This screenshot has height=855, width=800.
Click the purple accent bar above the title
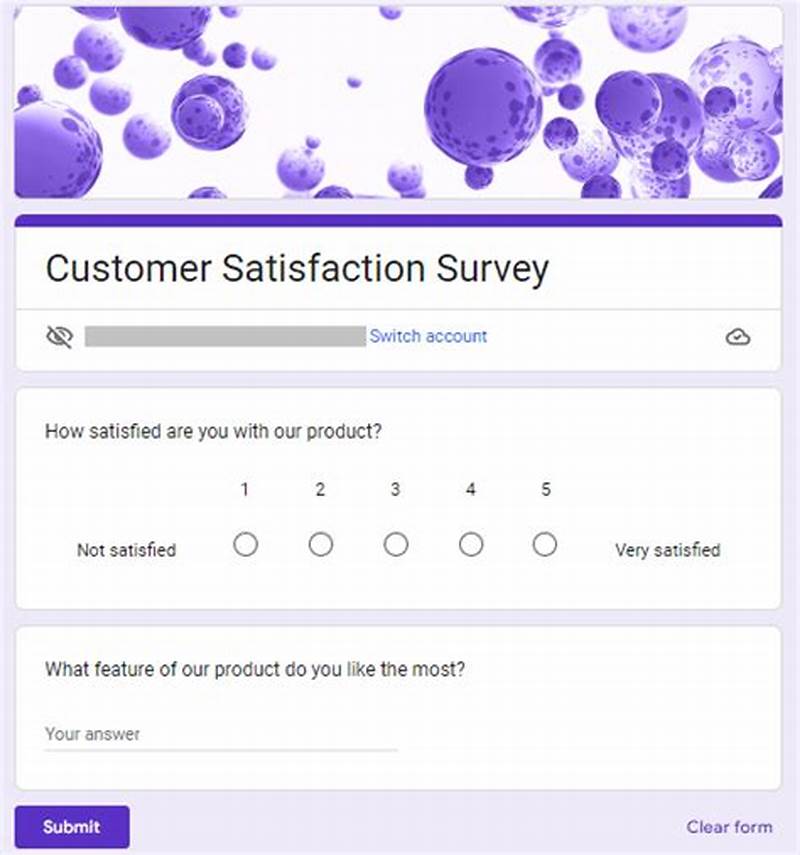[x=400, y=213]
